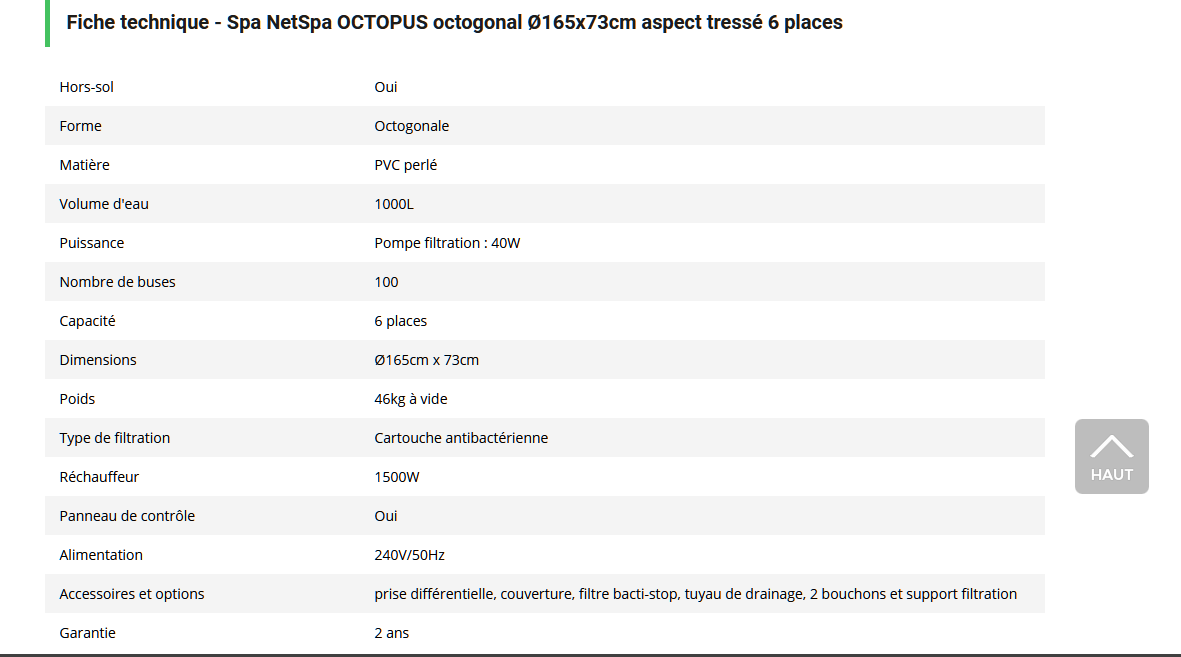Select the Hors-sol row label

[87, 87]
